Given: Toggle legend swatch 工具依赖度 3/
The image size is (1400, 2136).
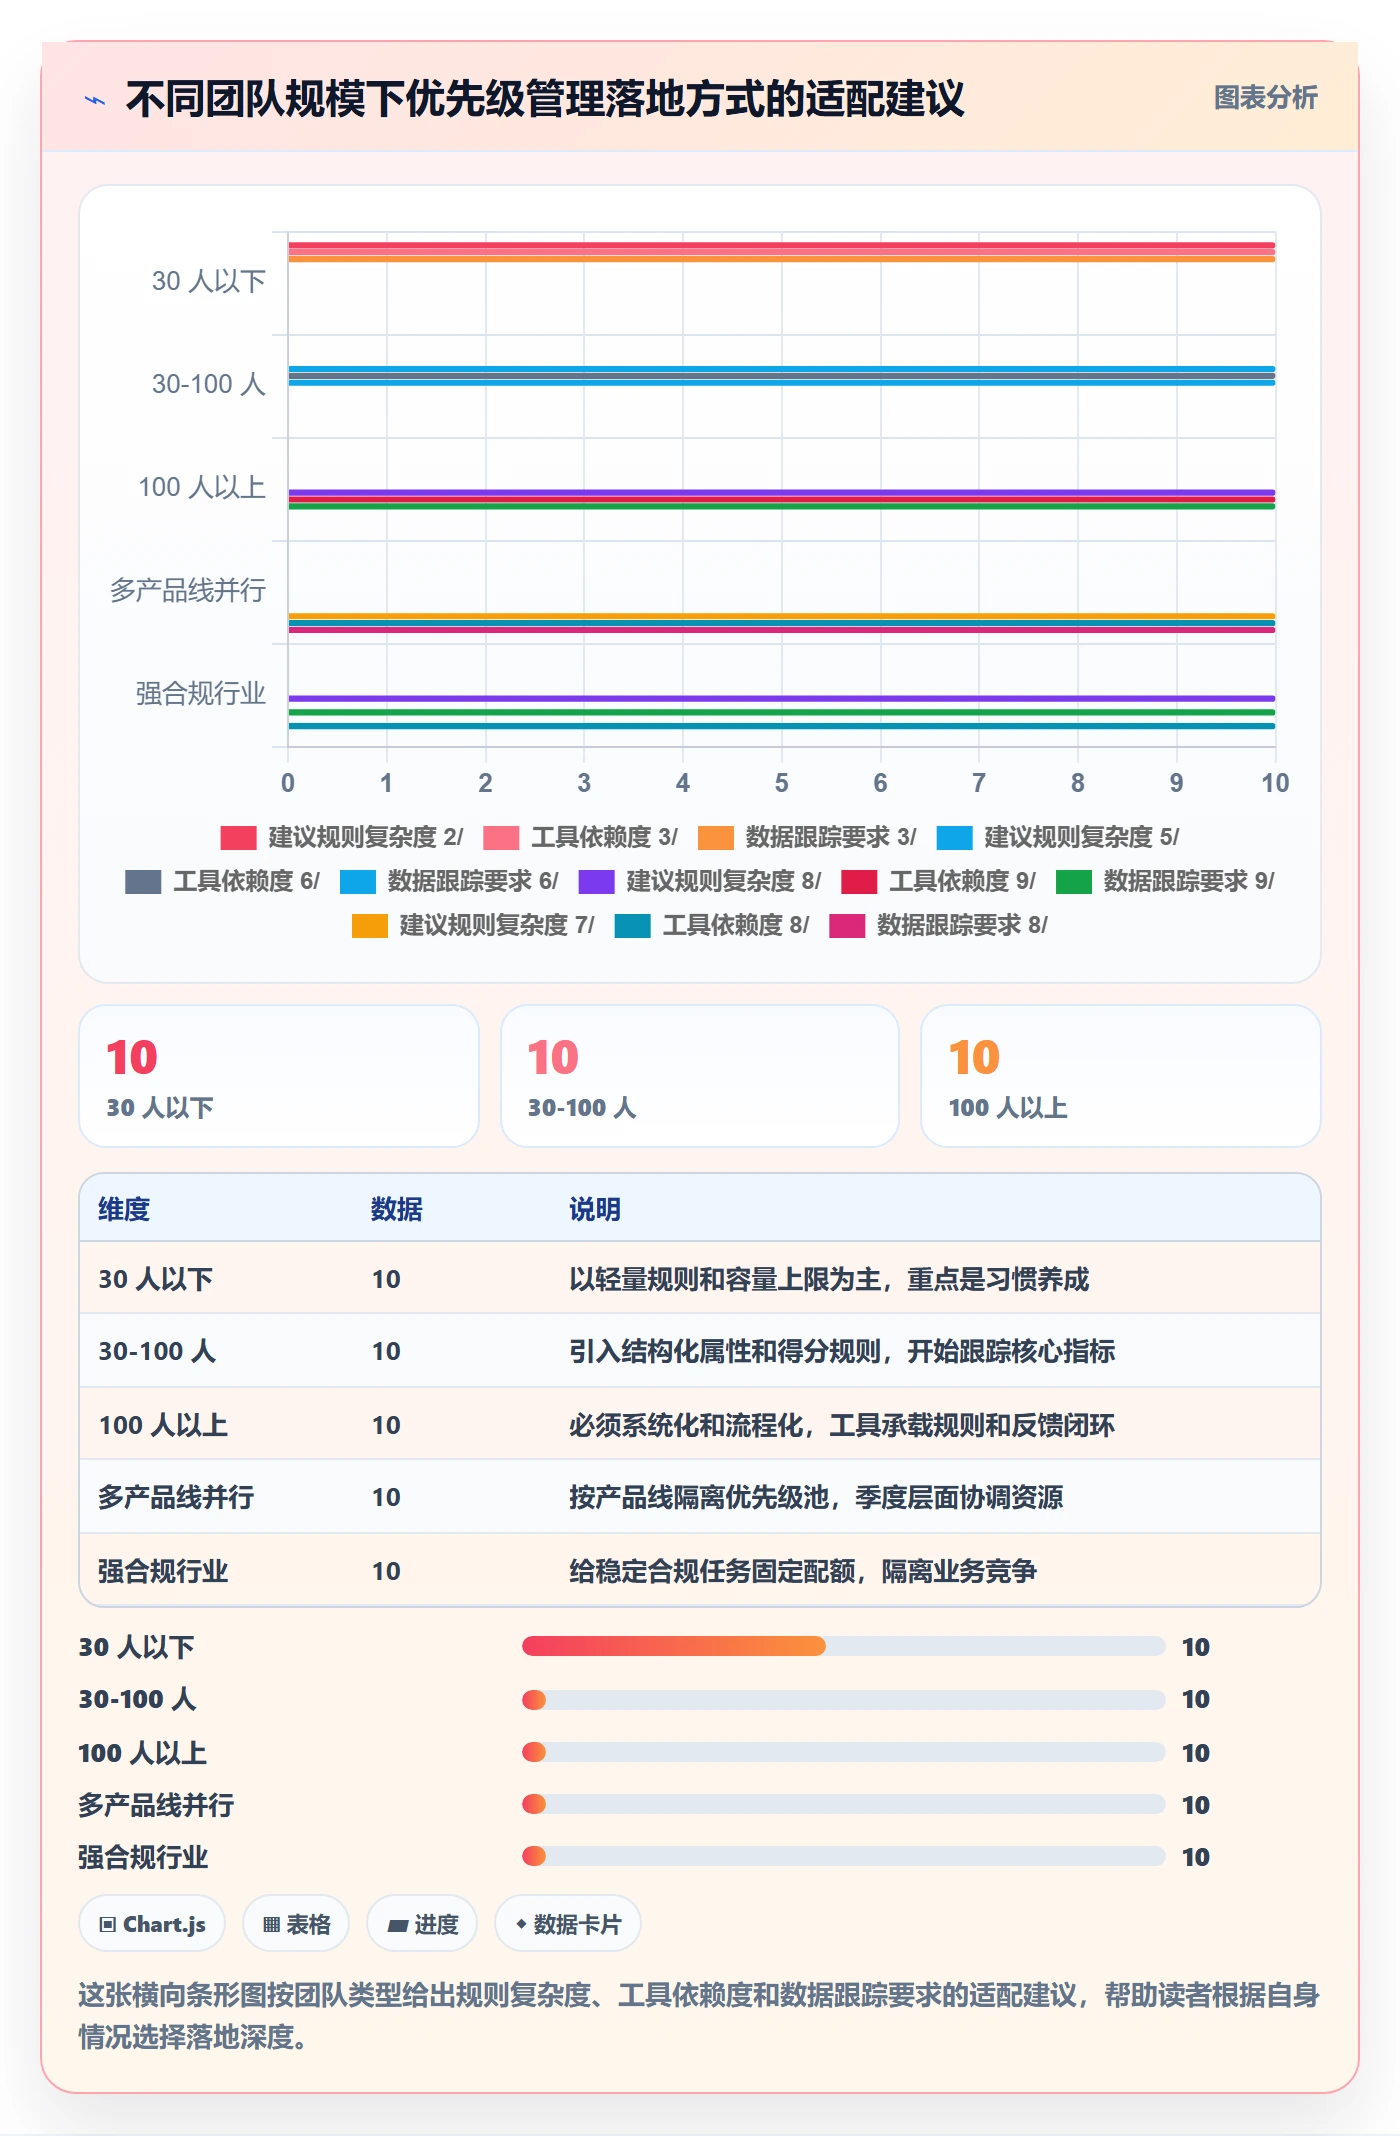Looking at the screenshot, I should click(501, 837).
